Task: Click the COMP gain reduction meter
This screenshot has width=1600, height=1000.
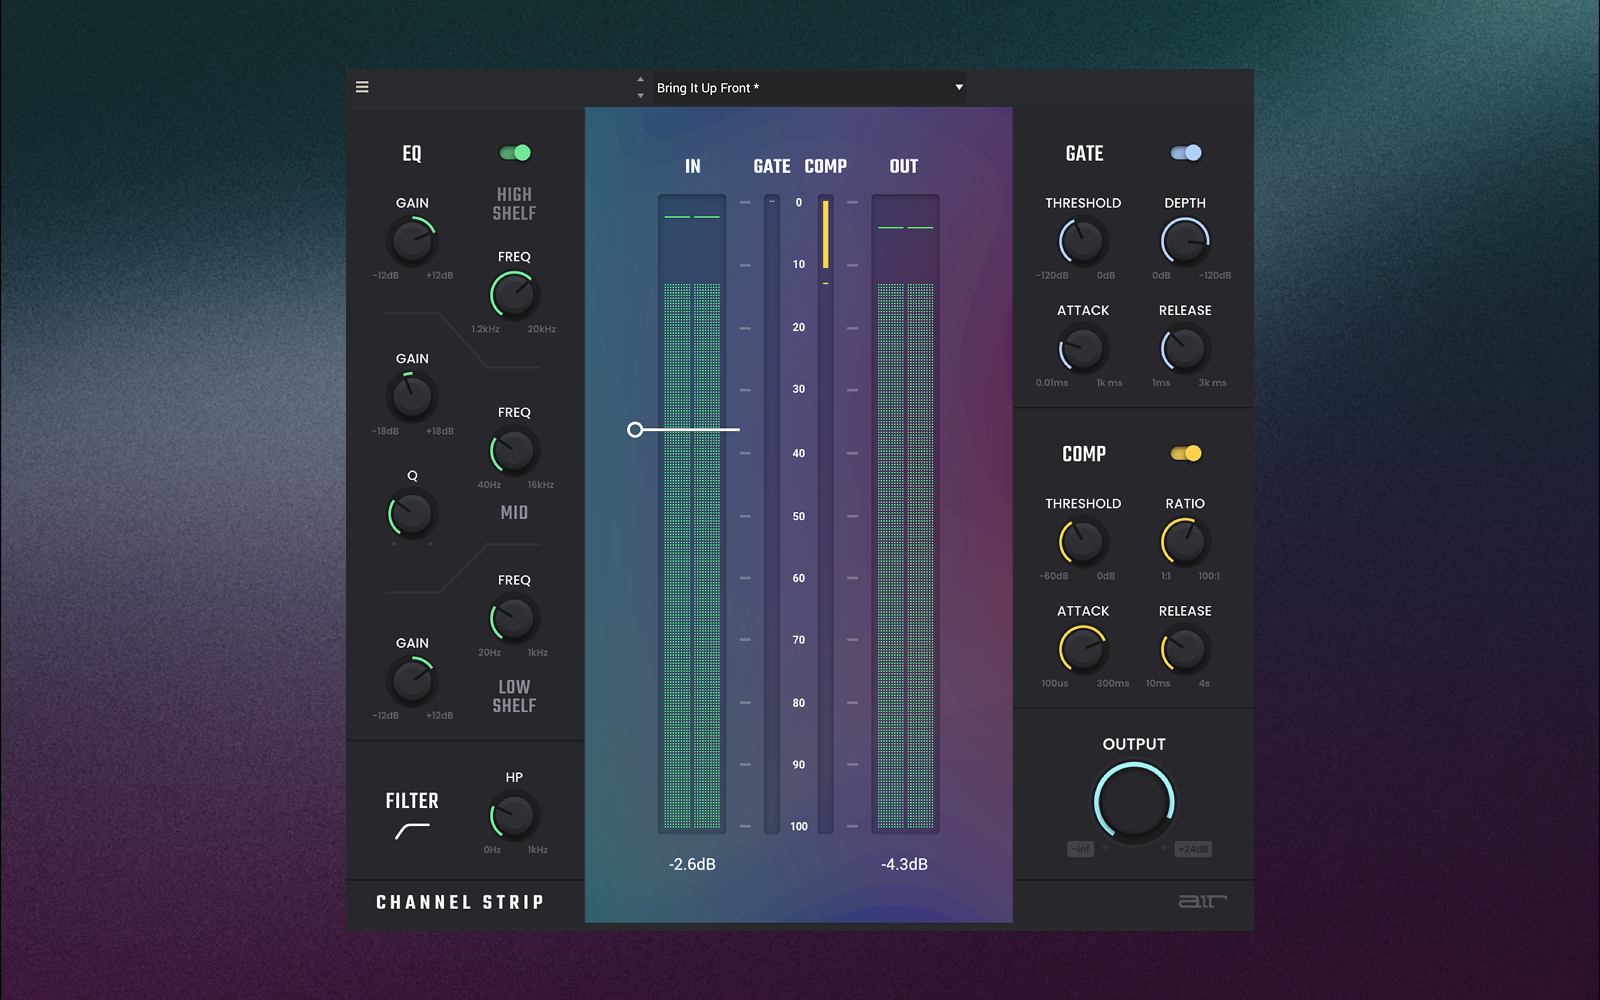Action: pos(826,514)
